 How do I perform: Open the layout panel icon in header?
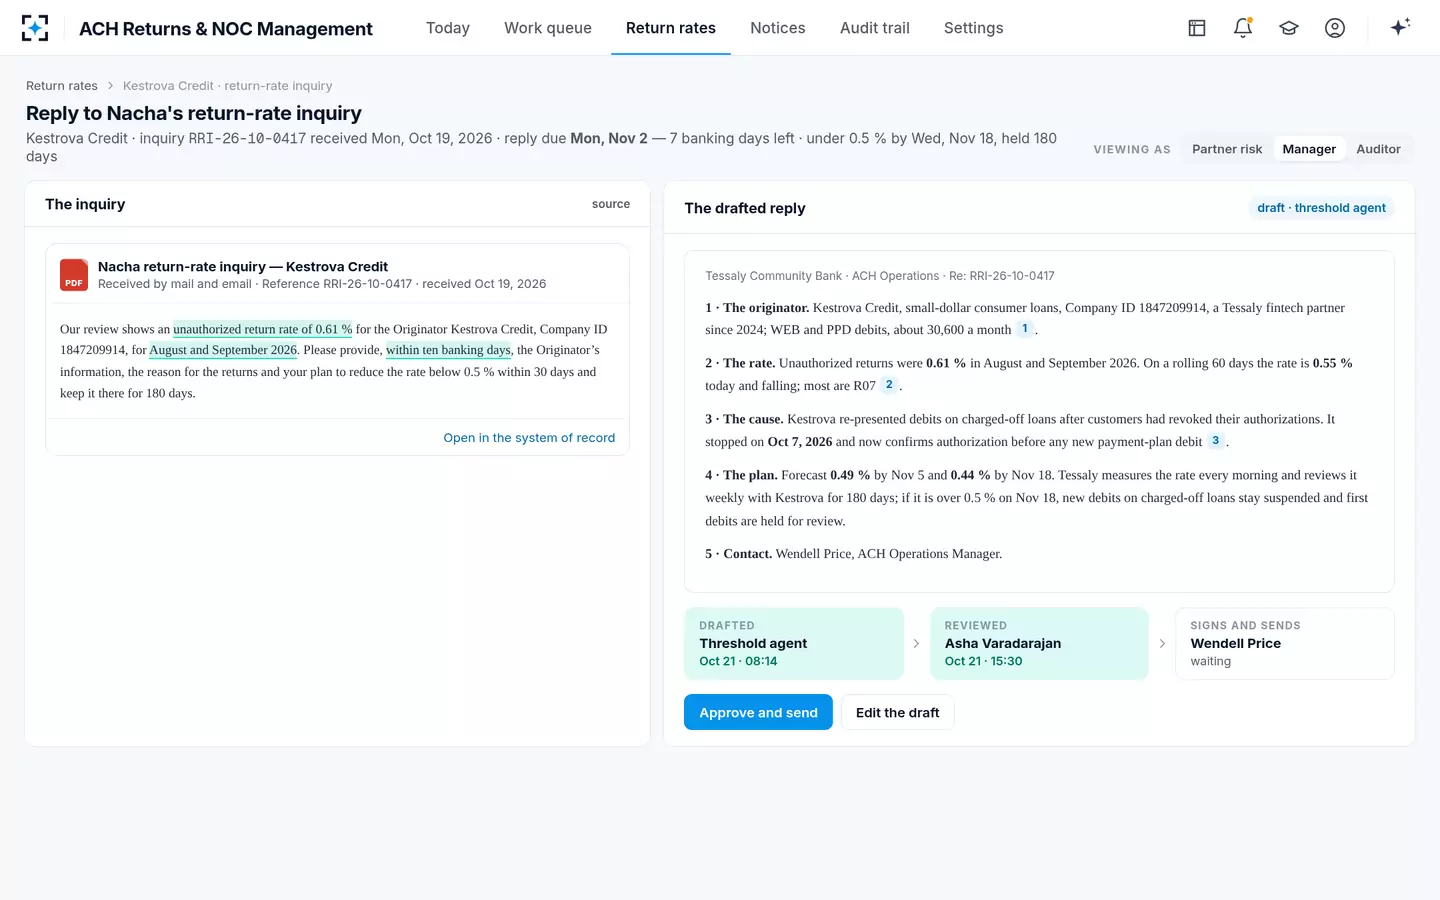coord(1197,28)
